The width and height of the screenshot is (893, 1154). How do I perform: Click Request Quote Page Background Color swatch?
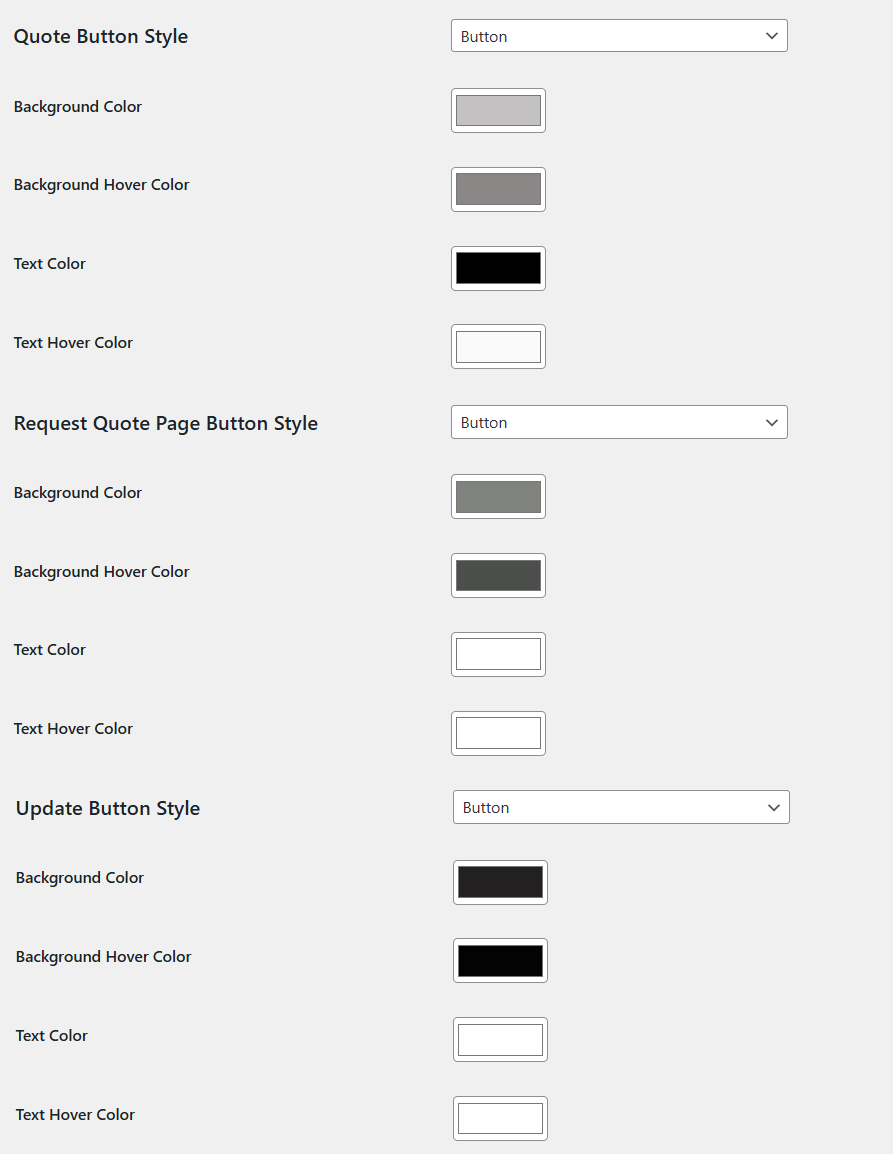point(498,496)
